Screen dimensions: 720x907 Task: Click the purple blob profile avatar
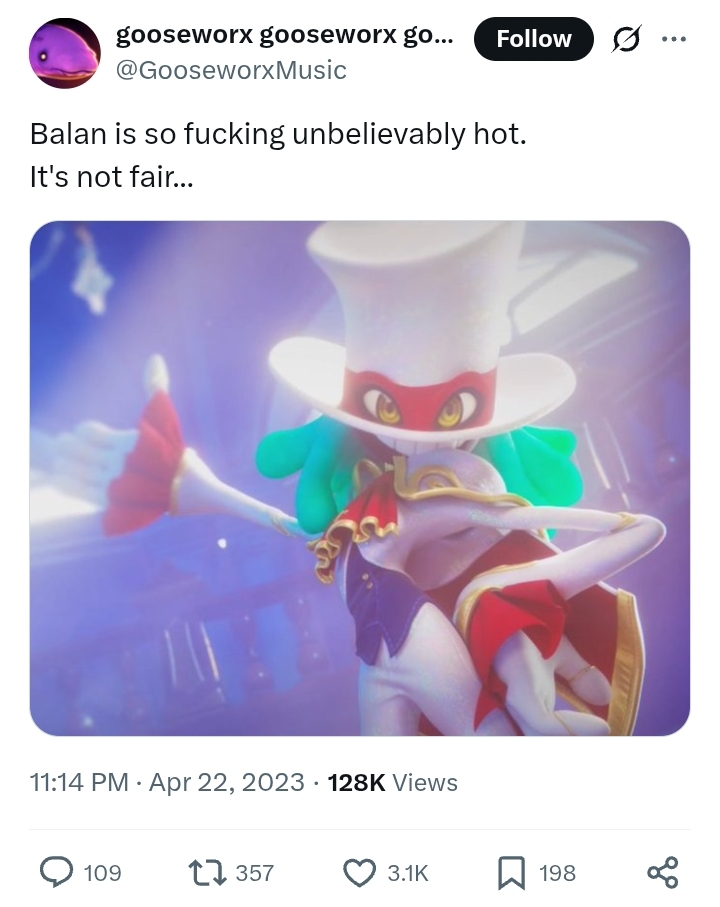coord(65,53)
